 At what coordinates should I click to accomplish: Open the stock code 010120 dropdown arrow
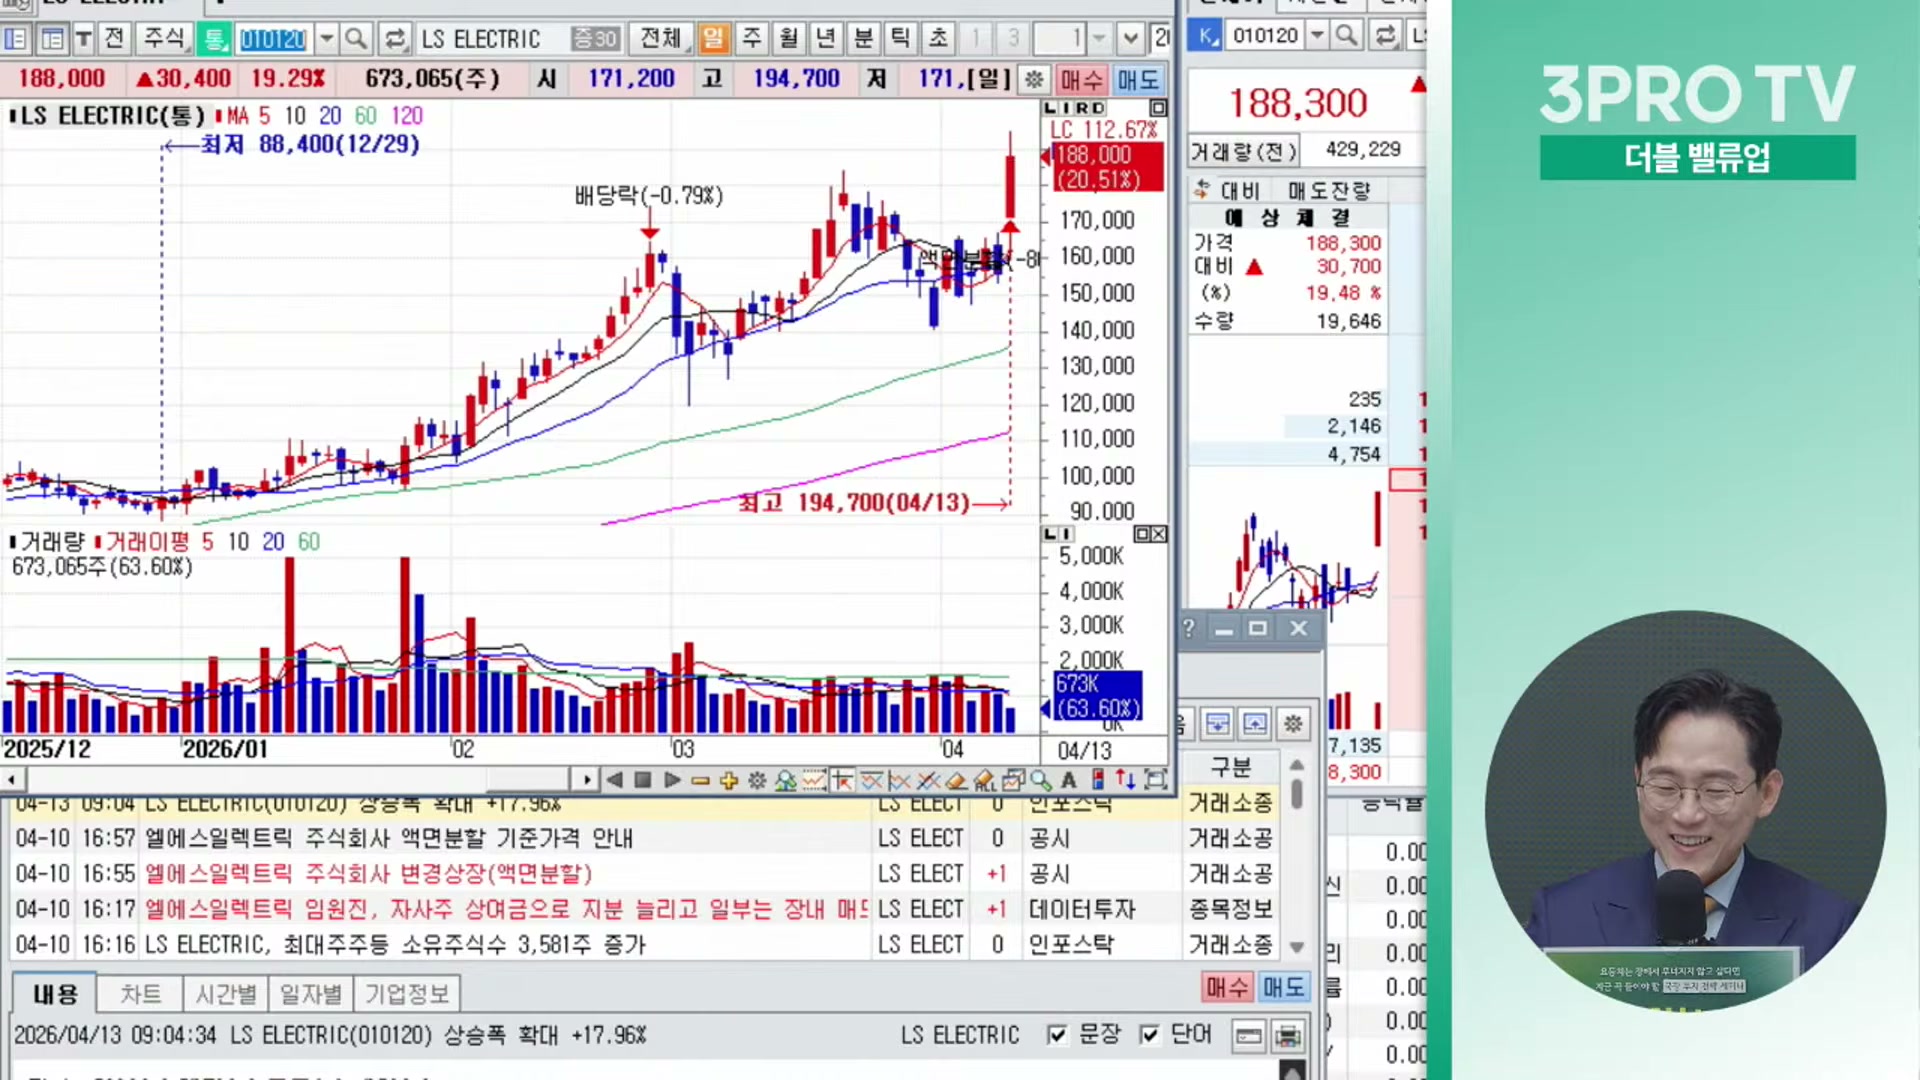click(326, 39)
